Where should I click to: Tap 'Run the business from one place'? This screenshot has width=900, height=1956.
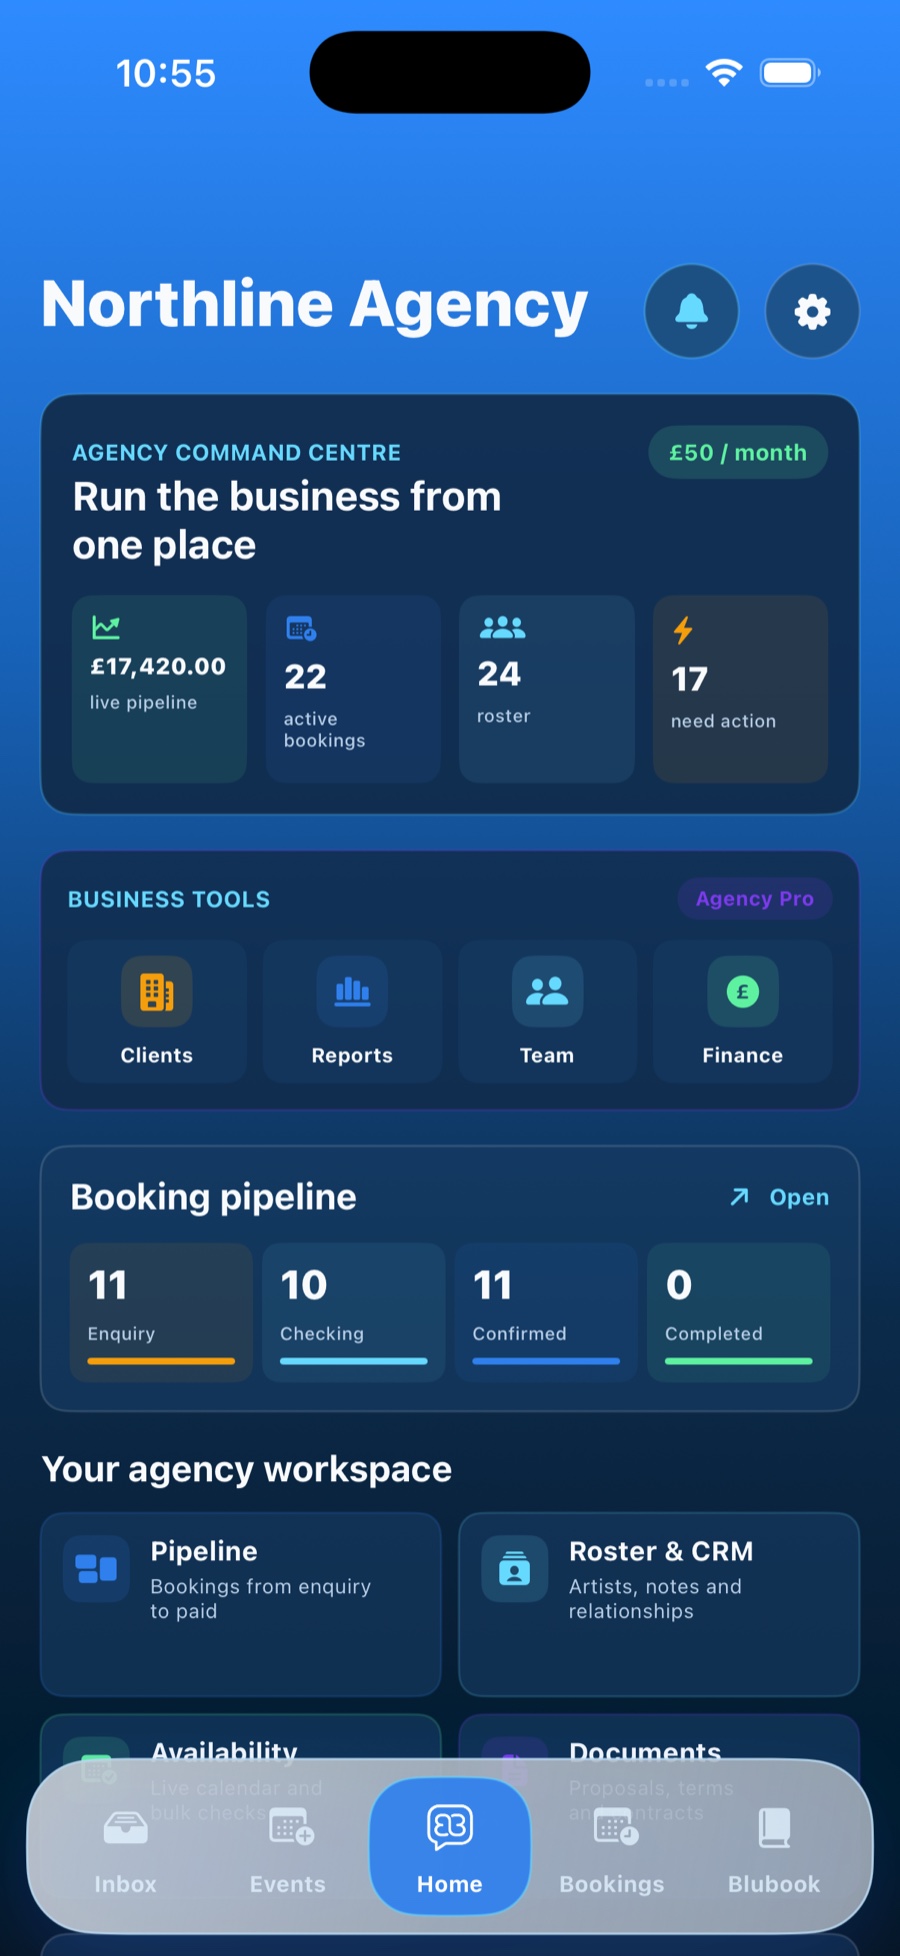coord(287,521)
